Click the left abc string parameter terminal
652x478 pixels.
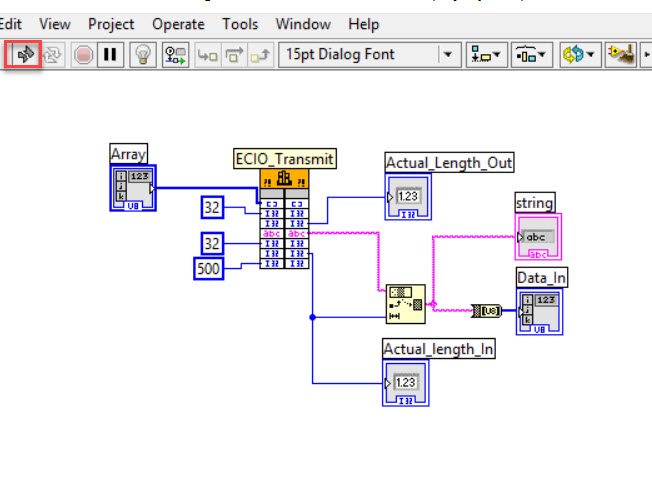(272, 234)
